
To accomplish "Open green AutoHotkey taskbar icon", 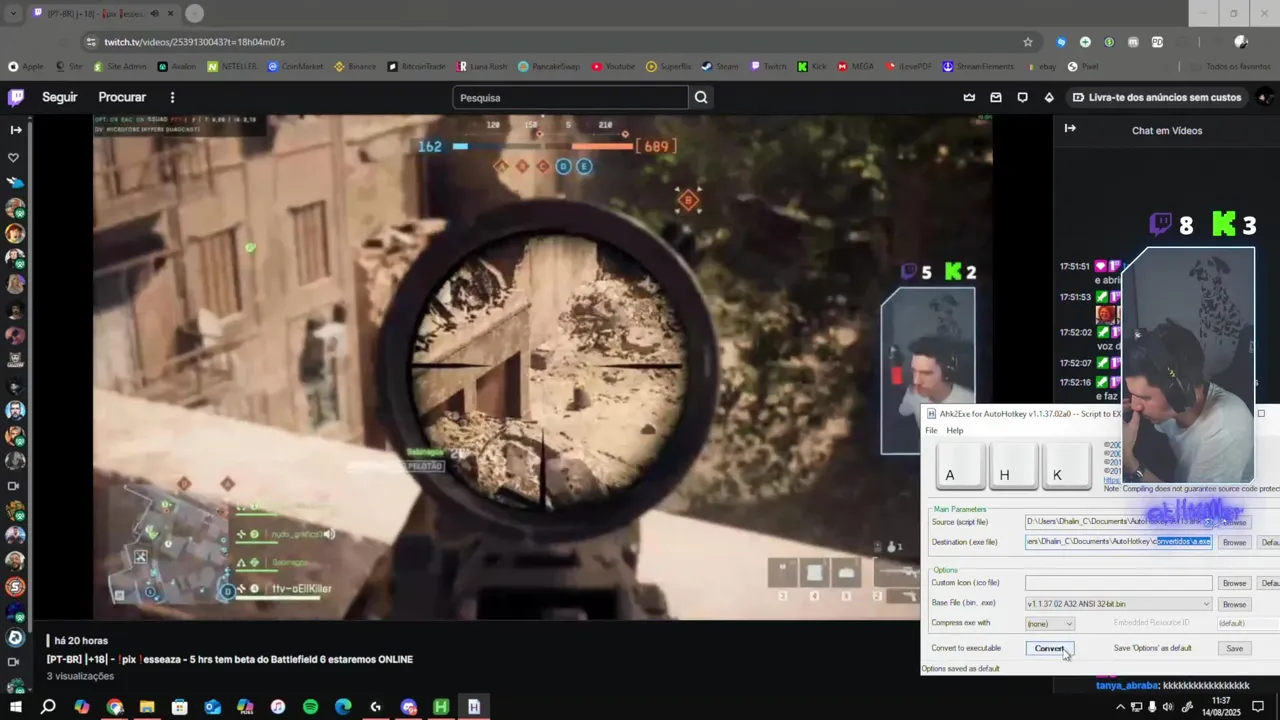I will coord(441,707).
